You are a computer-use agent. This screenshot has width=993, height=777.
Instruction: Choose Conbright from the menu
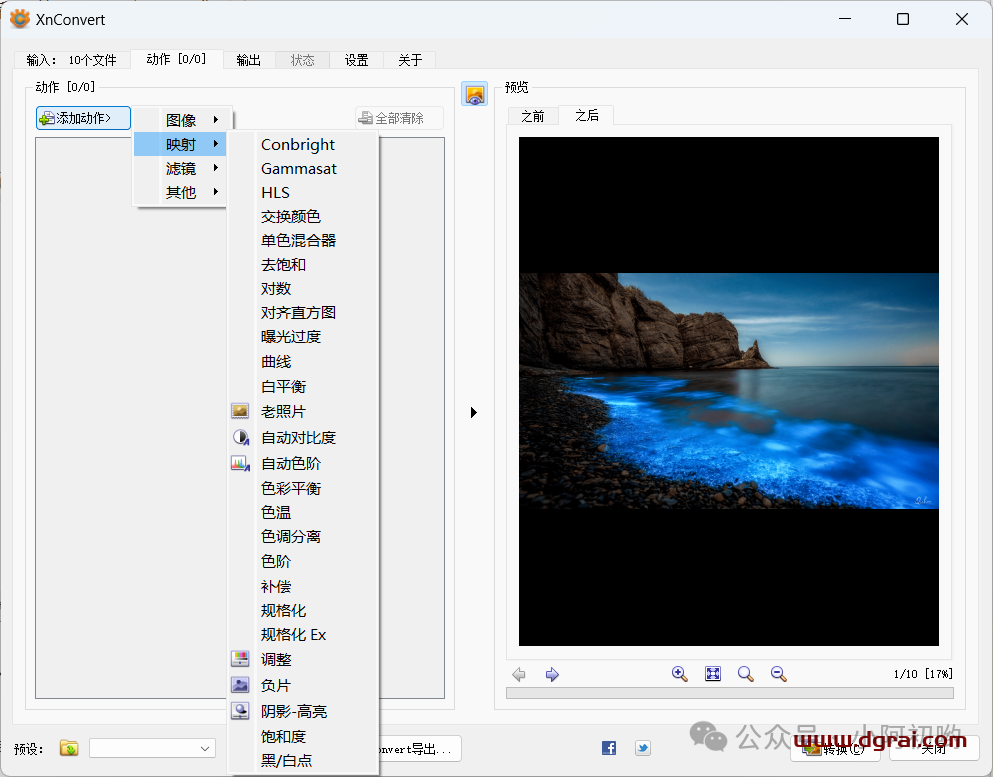tap(303, 144)
